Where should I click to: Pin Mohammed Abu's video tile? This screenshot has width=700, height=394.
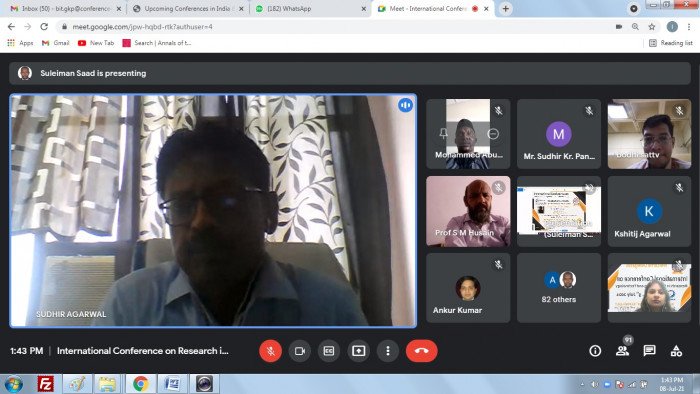(x=443, y=133)
